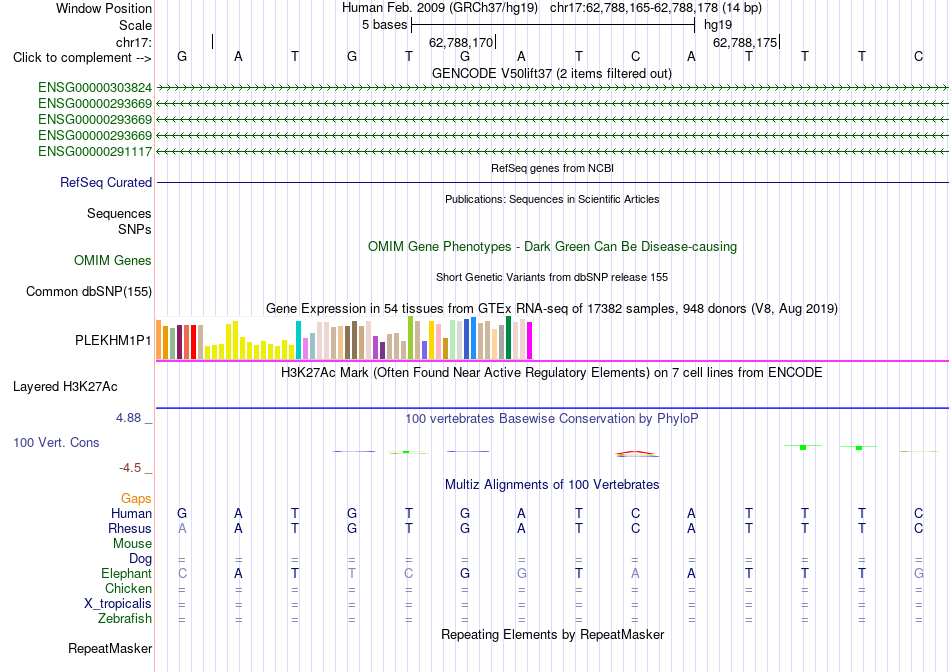950x672 pixels.
Task: Click the Zebrafish species row label
Action: tap(125, 619)
